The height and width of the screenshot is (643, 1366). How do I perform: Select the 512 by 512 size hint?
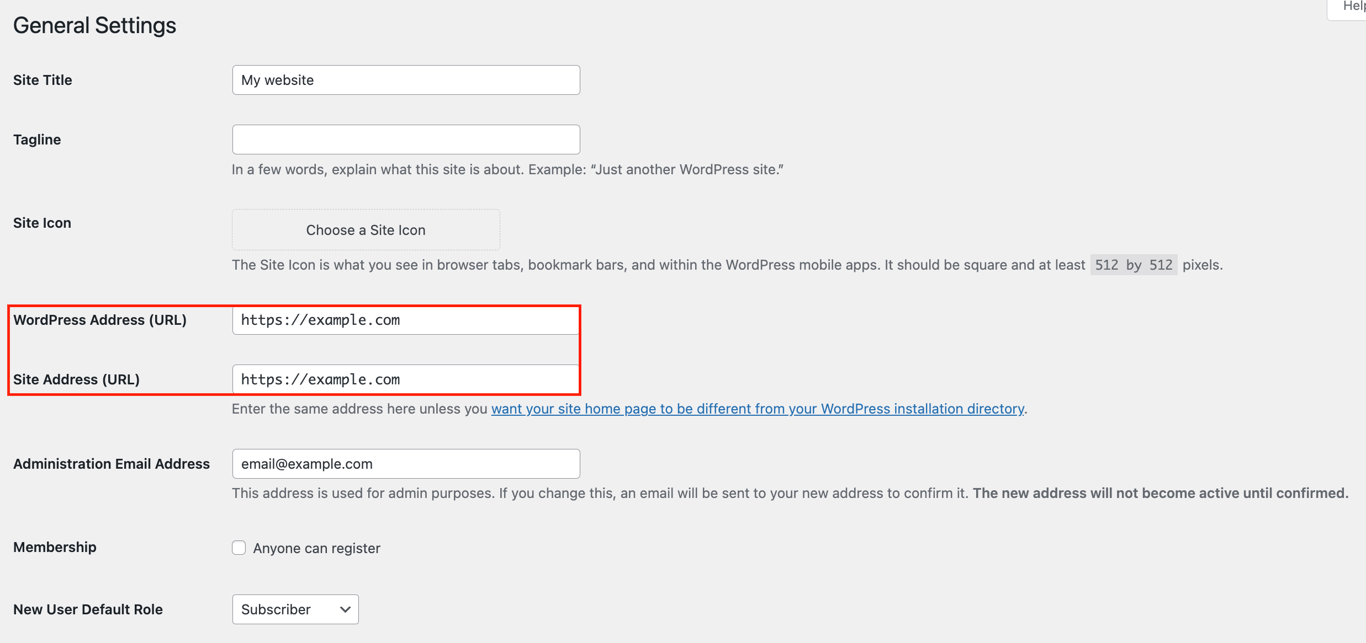[x=1134, y=264]
